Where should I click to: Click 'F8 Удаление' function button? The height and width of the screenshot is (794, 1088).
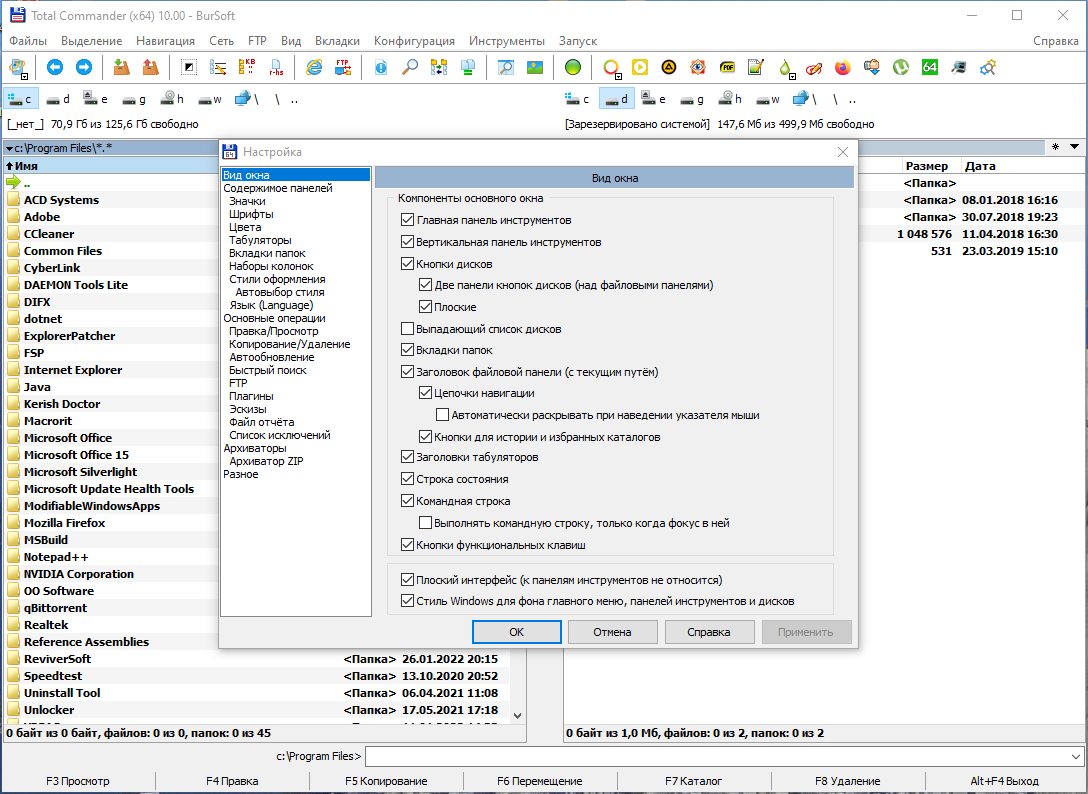[847, 781]
